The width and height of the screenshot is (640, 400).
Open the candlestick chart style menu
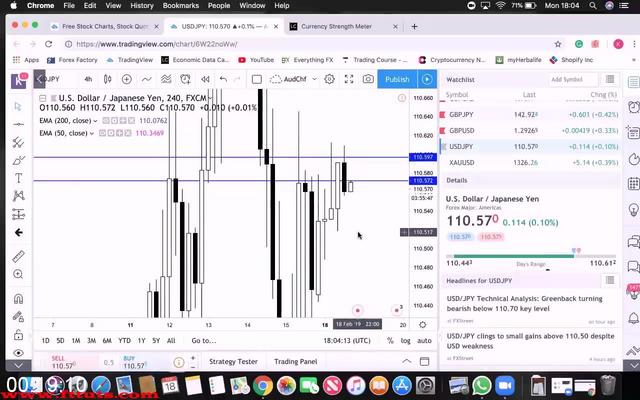coord(107,79)
